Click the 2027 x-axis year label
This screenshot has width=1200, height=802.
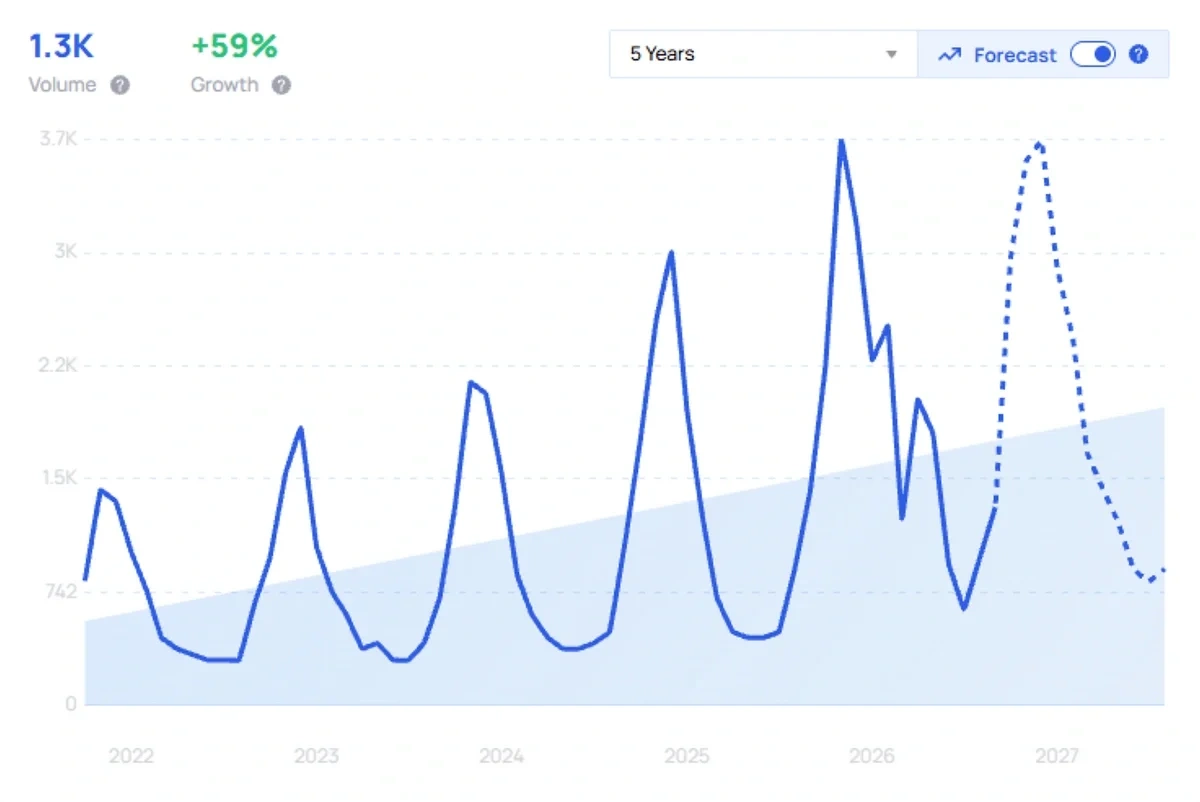pyautogui.click(x=1056, y=756)
